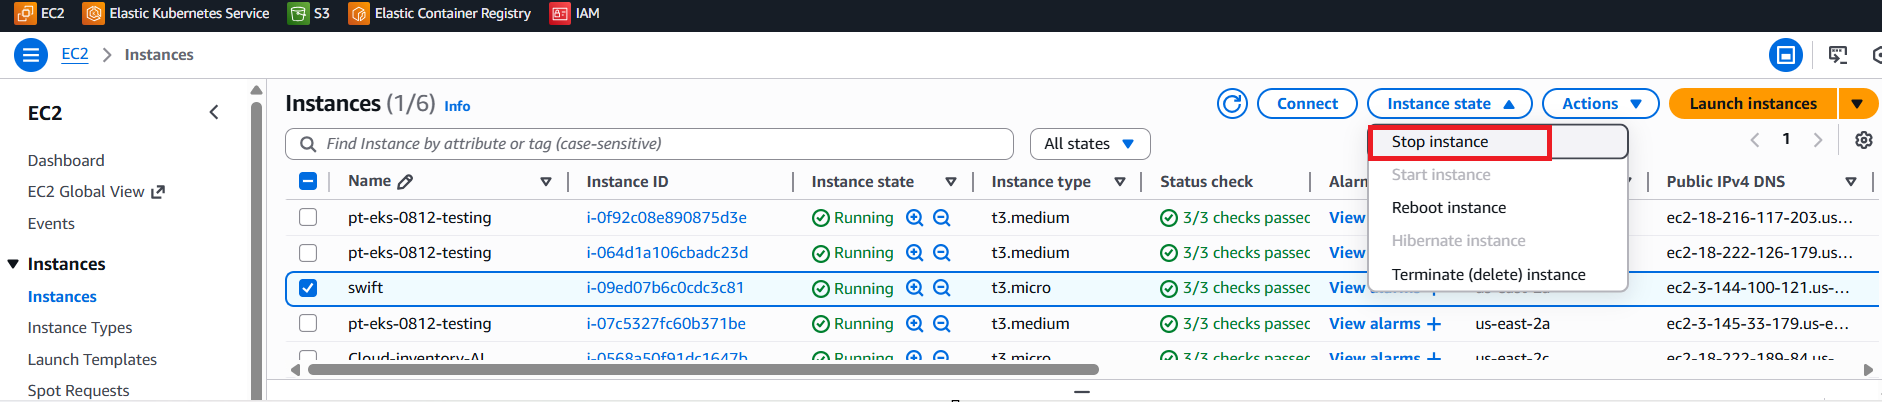Viewport: 1882px width, 402px height.
Task: Add alarm plus icon for us-east-2a row
Action: point(1434,324)
